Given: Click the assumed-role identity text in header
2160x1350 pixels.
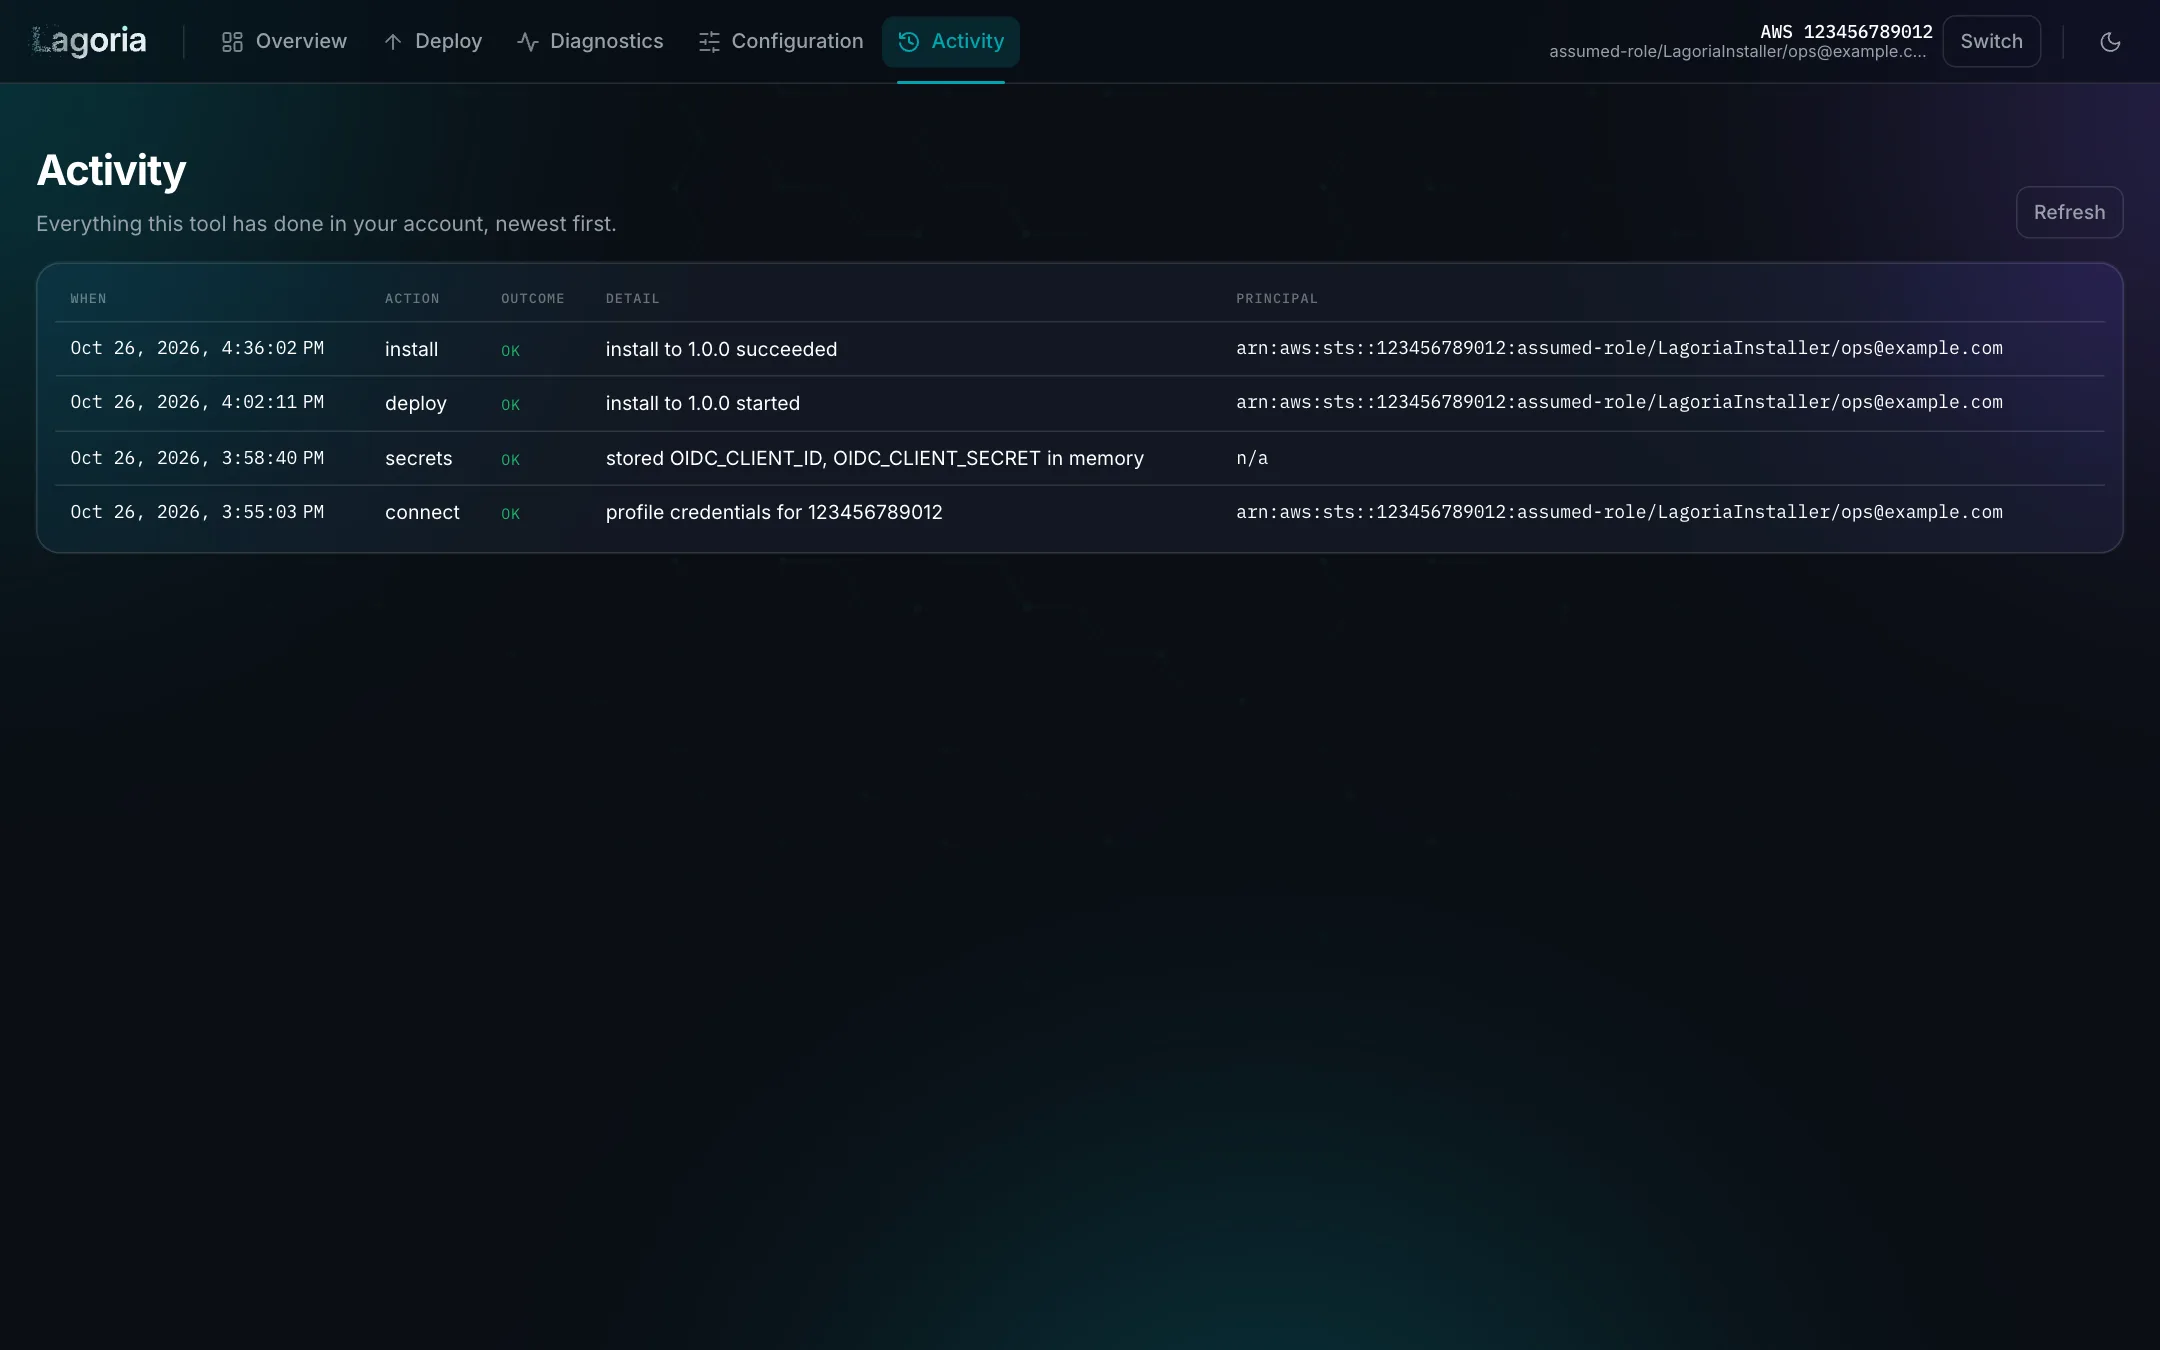Looking at the screenshot, I should (x=1737, y=52).
